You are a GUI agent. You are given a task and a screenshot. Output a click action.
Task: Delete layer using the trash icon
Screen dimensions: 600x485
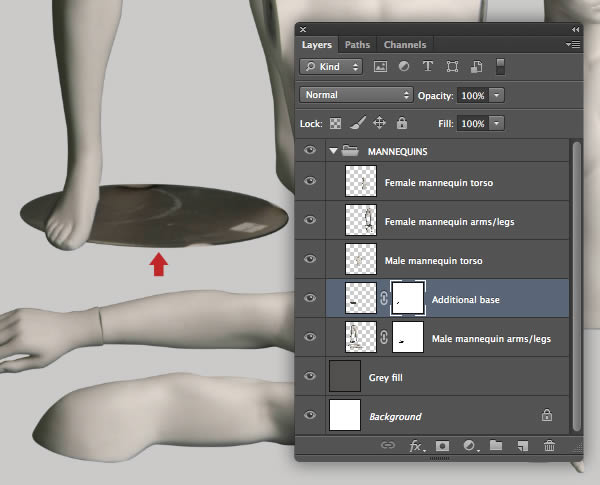click(549, 446)
